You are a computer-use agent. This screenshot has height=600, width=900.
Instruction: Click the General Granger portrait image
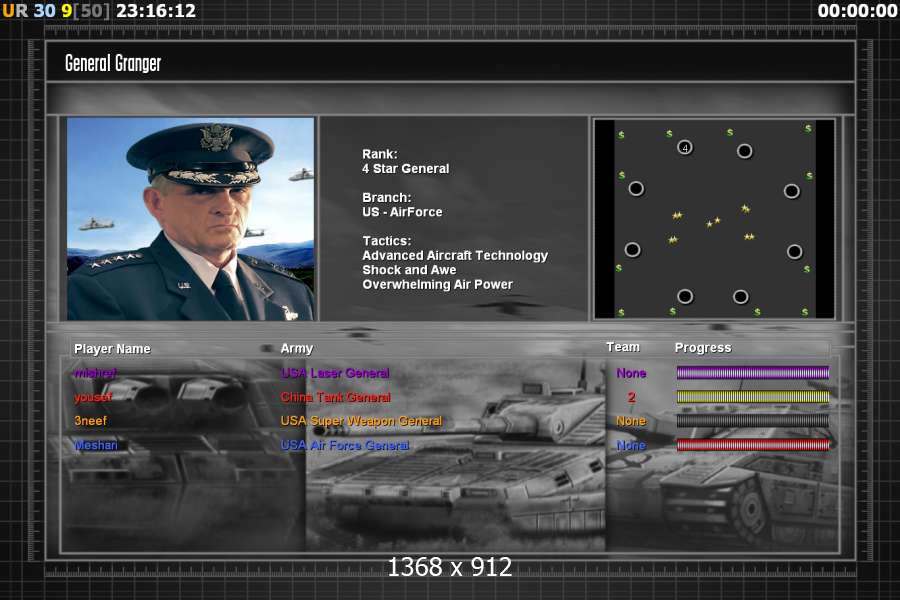pyautogui.click(x=191, y=219)
